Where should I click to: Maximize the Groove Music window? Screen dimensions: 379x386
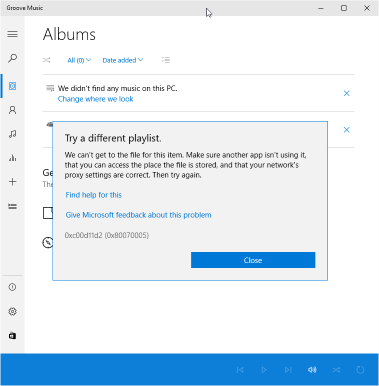point(344,8)
